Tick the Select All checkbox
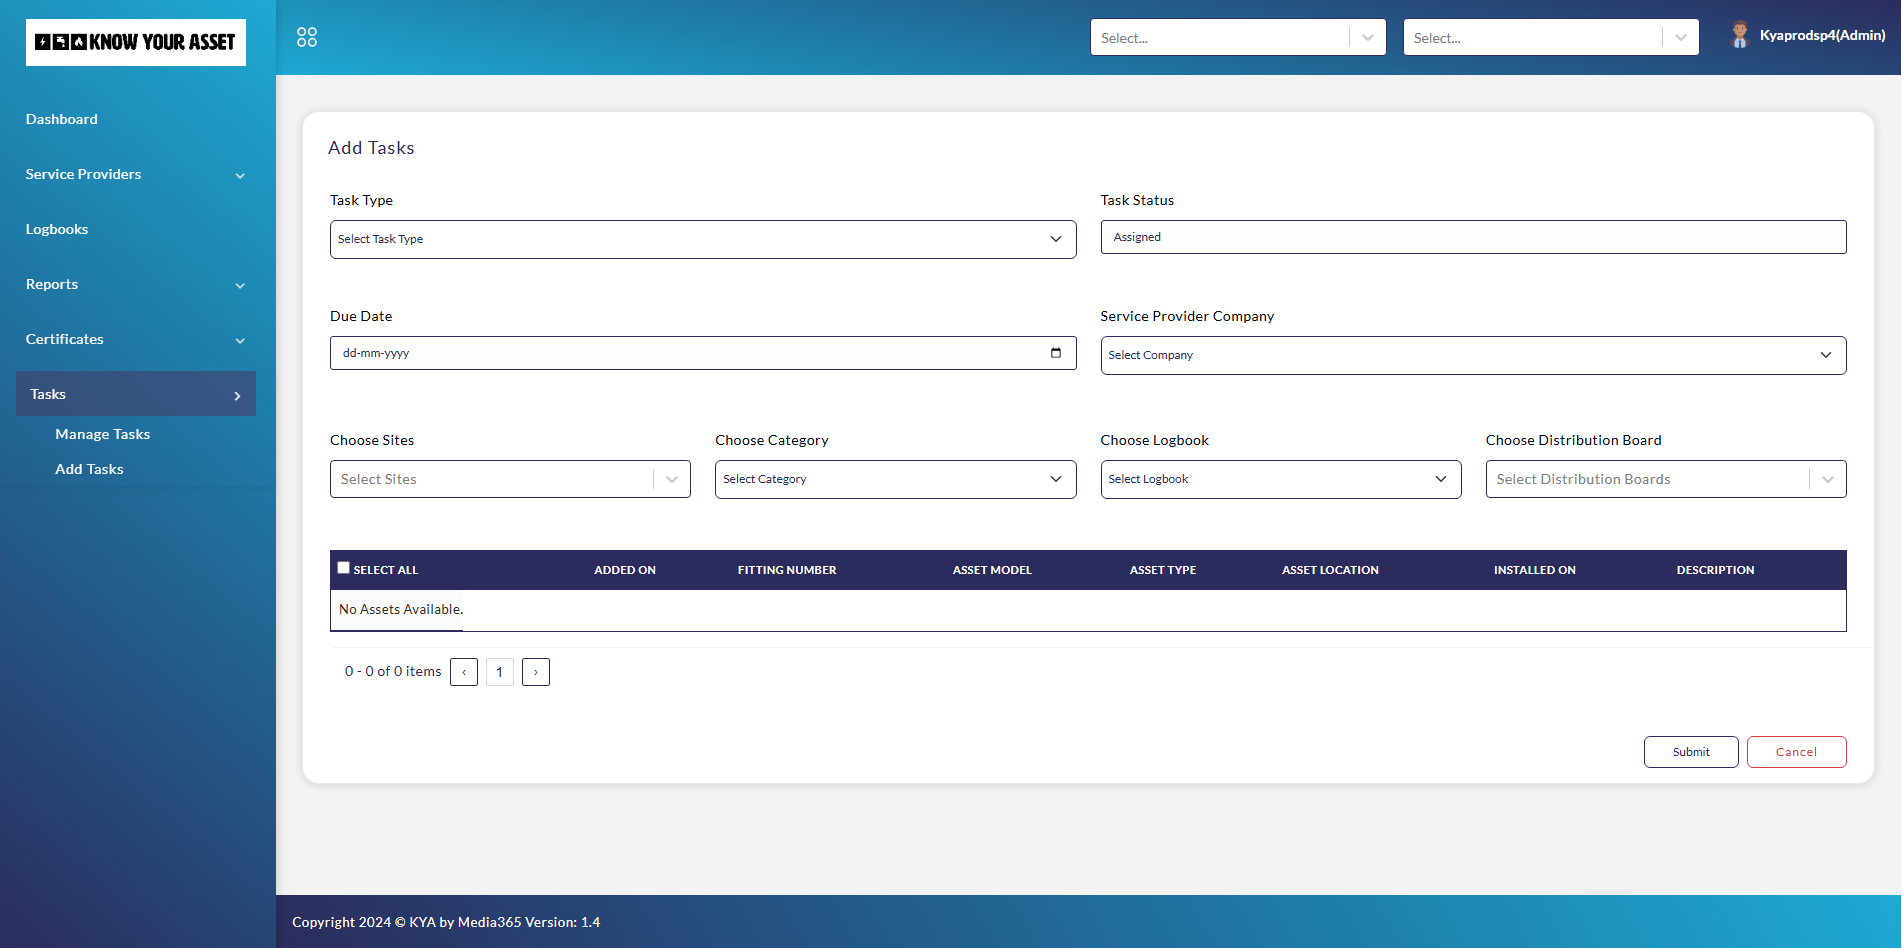This screenshot has width=1902, height=948. (344, 568)
